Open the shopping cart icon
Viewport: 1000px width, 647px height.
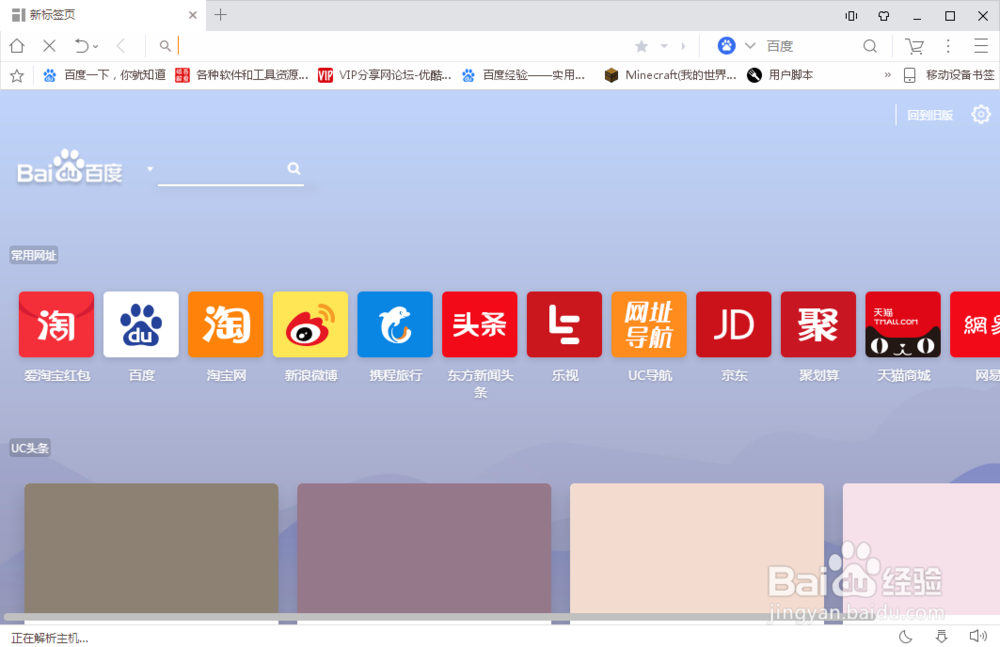pos(915,46)
